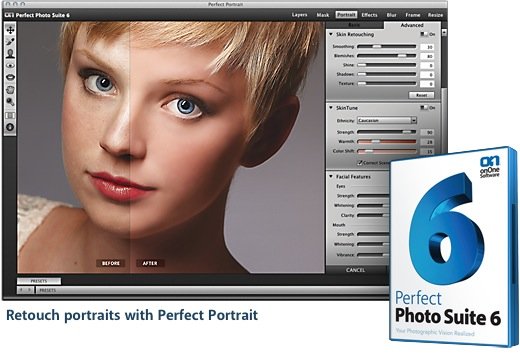
Task: Collapse the Facial Features section
Action: click(x=331, y=176)
